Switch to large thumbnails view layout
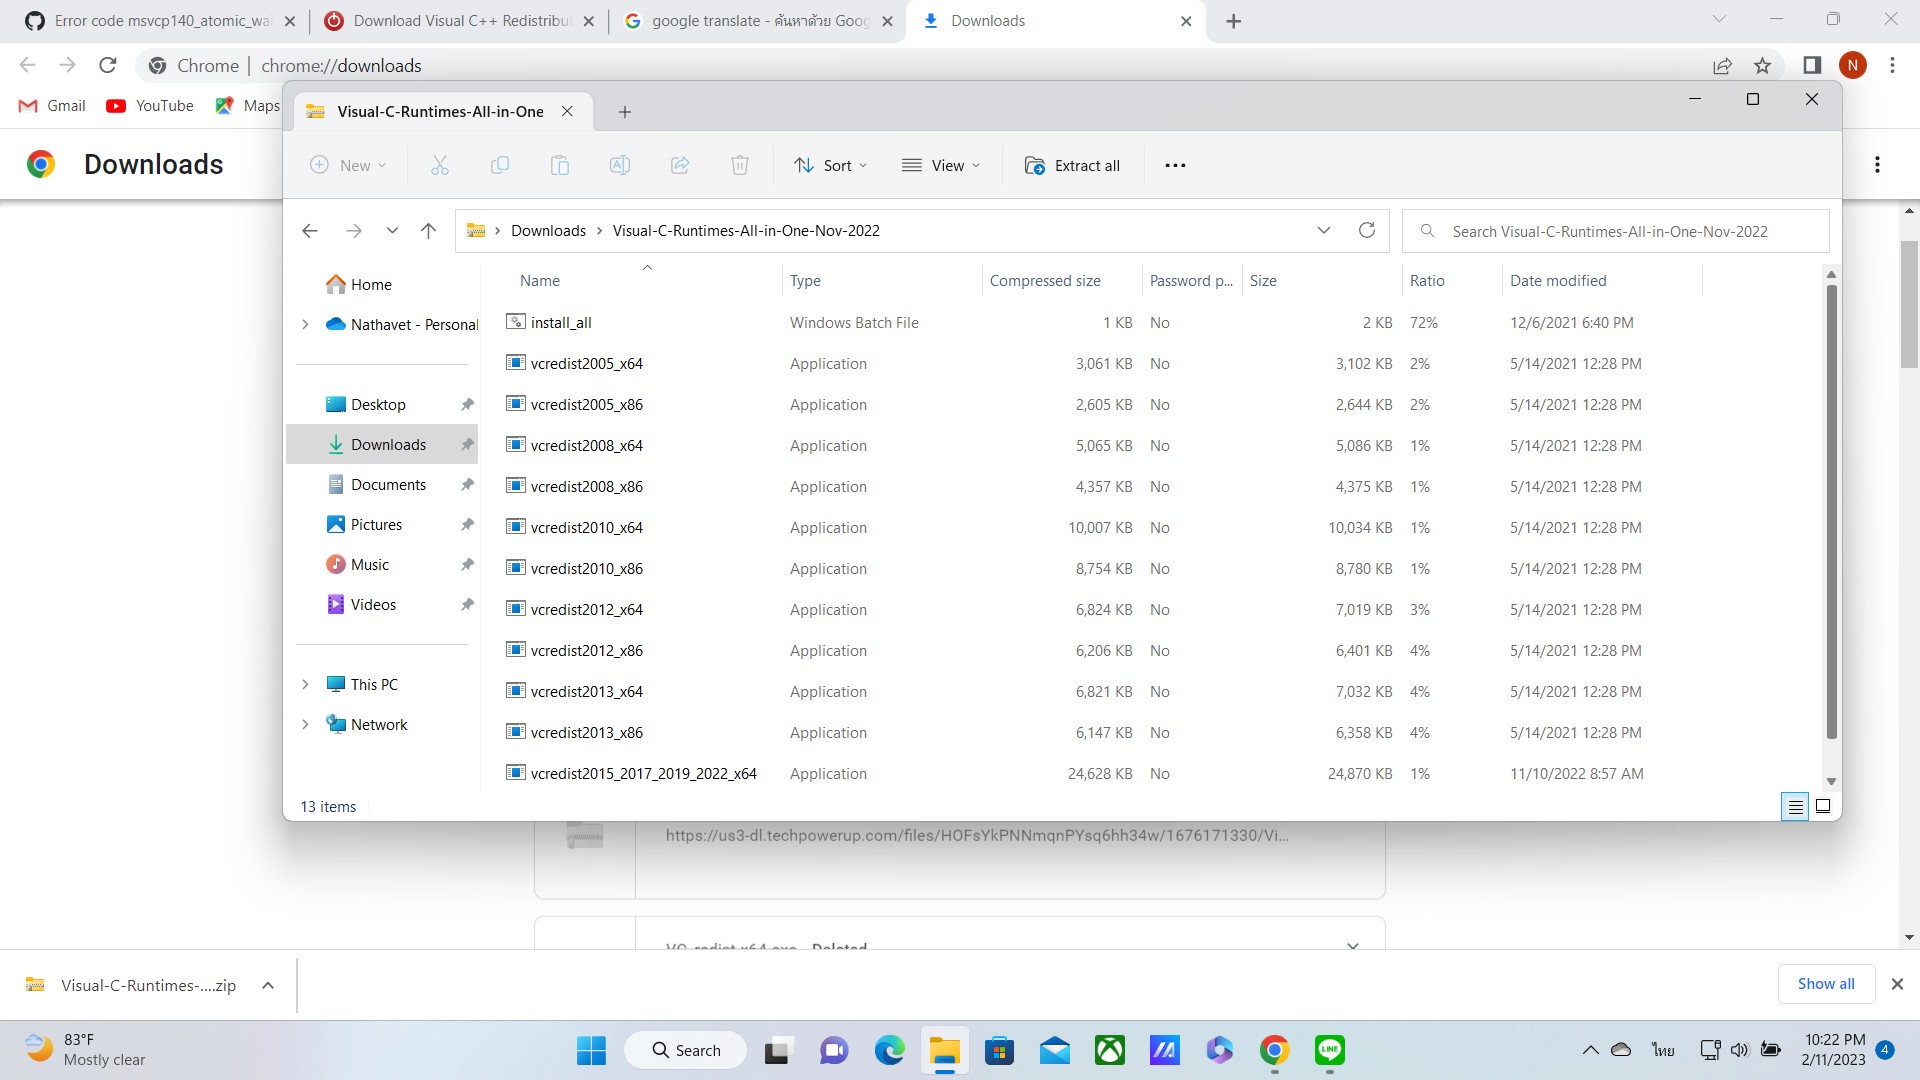The width and height of the screenshot is (1920, 1080). coord(1823,806)
